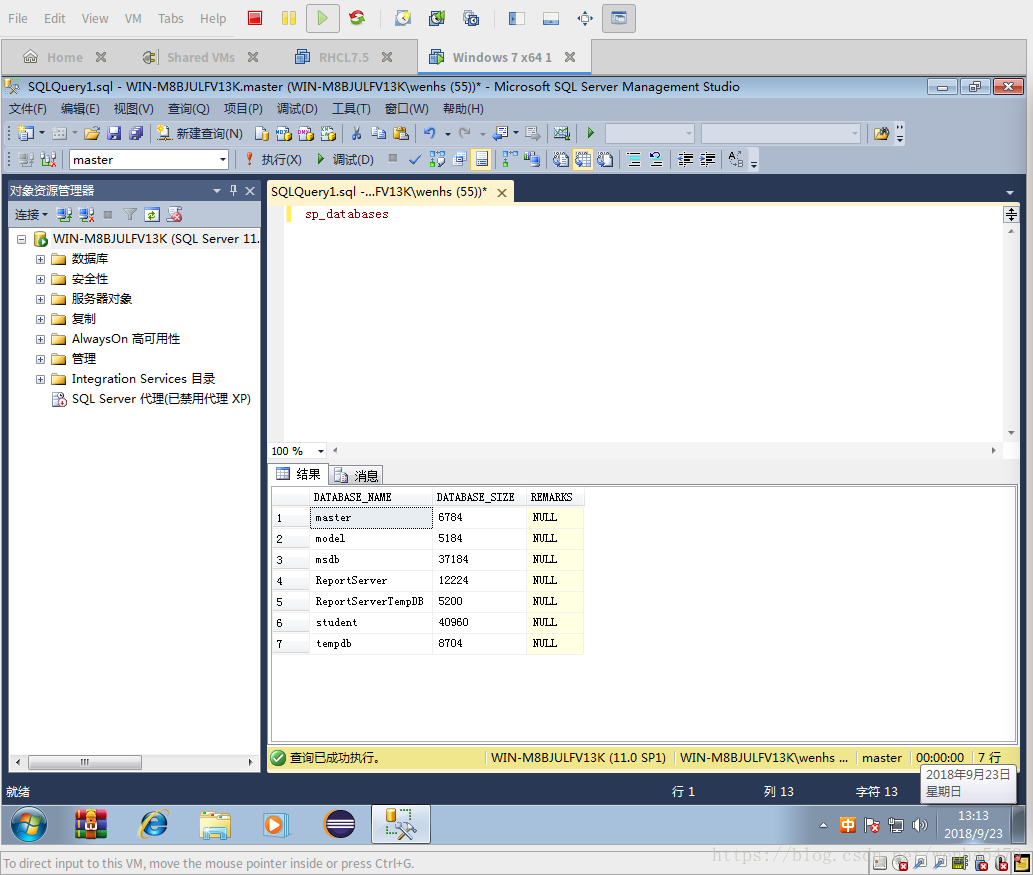1033x875 pixels.
Task: Parse the query with blue checkmark
Action: point(414,159)
